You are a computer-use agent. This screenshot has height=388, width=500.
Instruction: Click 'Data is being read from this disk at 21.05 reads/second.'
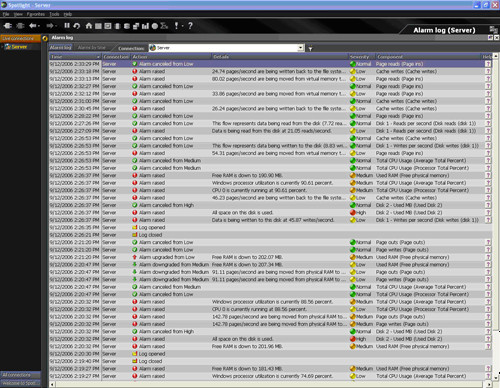pyautogui.click(x=272, y=131)
